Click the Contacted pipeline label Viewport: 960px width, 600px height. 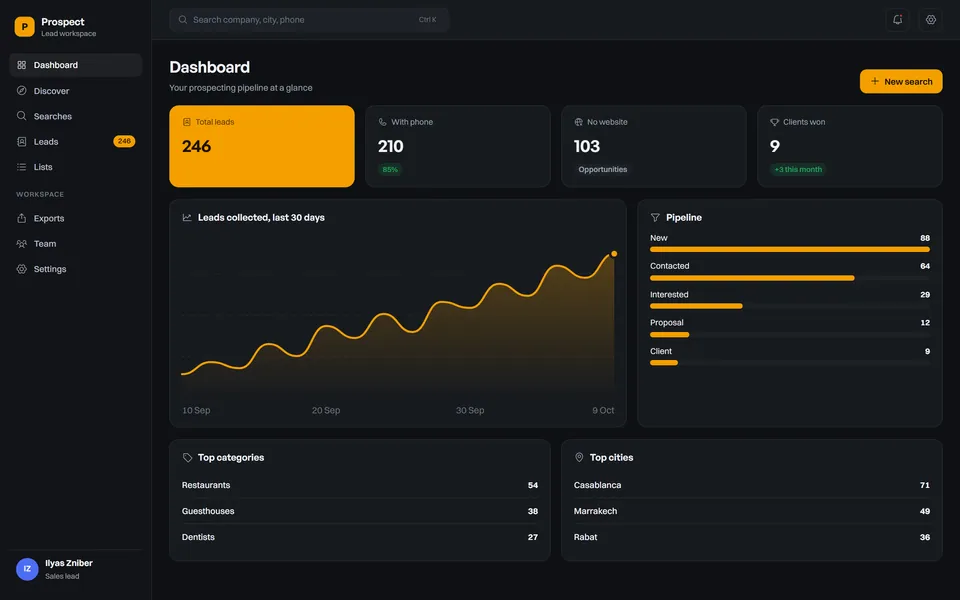[x=669, y=266]
